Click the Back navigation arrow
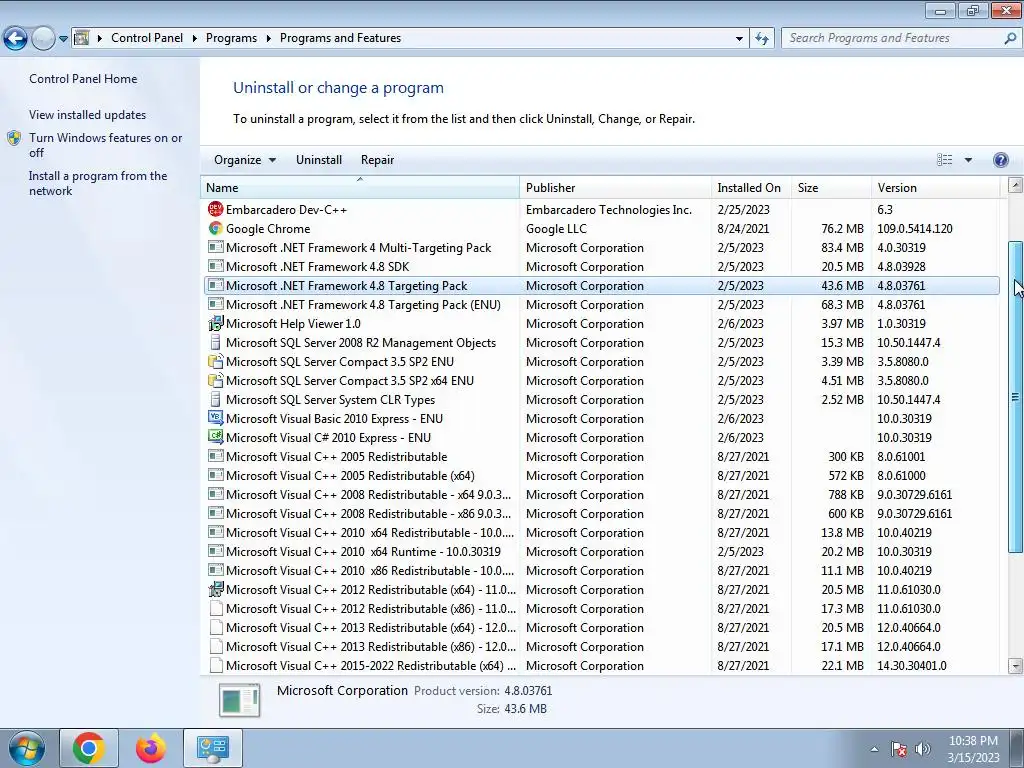Screen dimensions: 1024x768 coord(15,39)
